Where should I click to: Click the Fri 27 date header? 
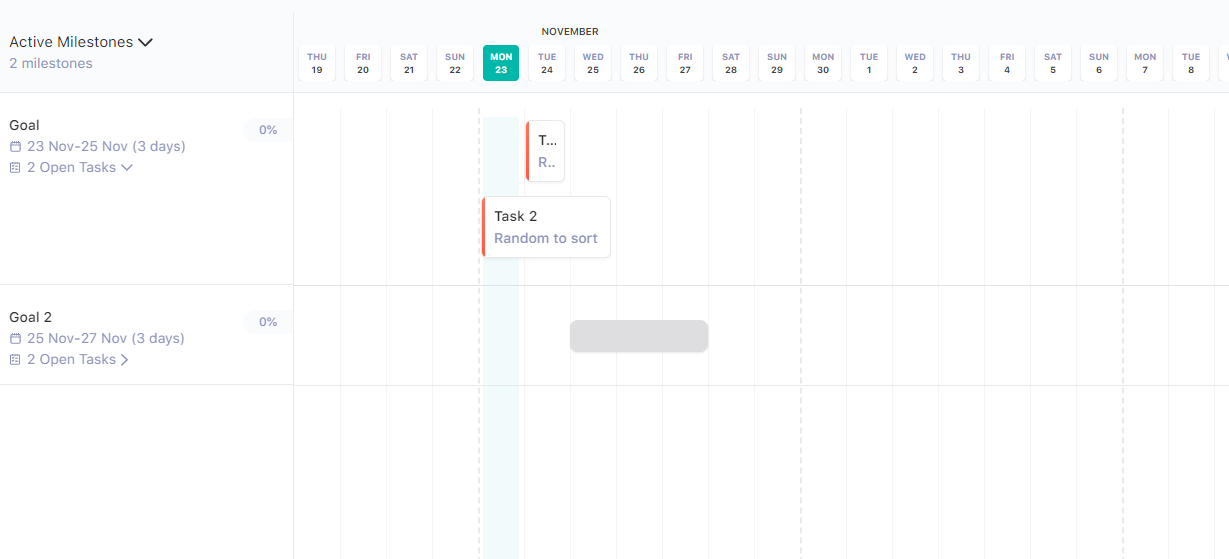coord(685,63)
